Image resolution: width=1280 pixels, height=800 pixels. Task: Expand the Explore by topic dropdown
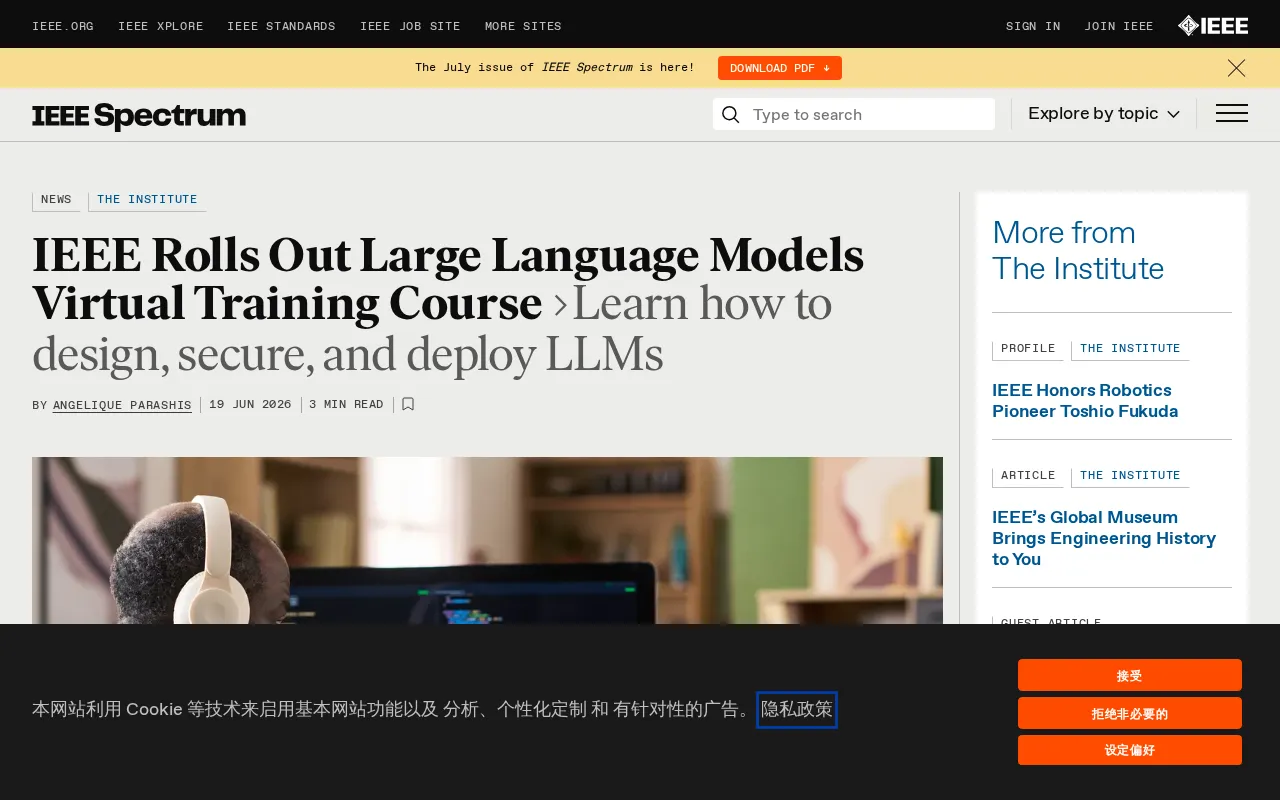(x=1104, y=114)
